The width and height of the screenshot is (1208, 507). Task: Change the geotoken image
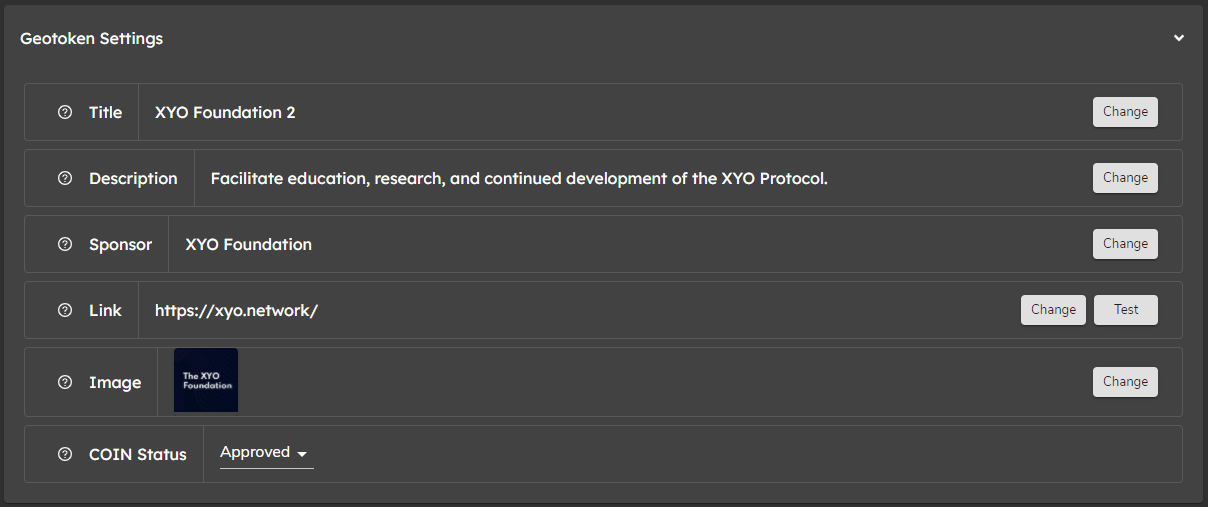(1125, 382)
